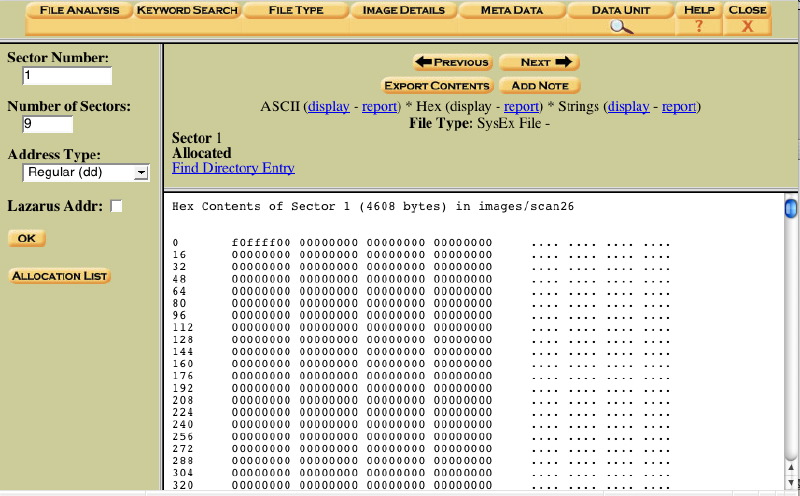Click the Close tab label
Screen dimensions: 800x496
tap(747, 10)
